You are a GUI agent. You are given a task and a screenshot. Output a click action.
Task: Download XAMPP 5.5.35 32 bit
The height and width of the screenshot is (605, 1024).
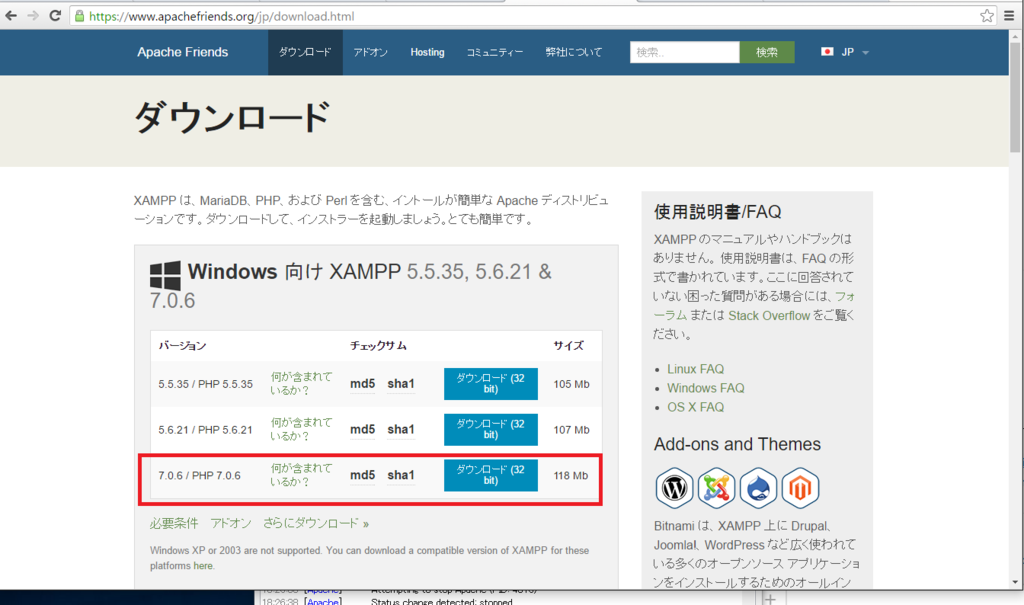pyautogui.click(x=490, y=384)
